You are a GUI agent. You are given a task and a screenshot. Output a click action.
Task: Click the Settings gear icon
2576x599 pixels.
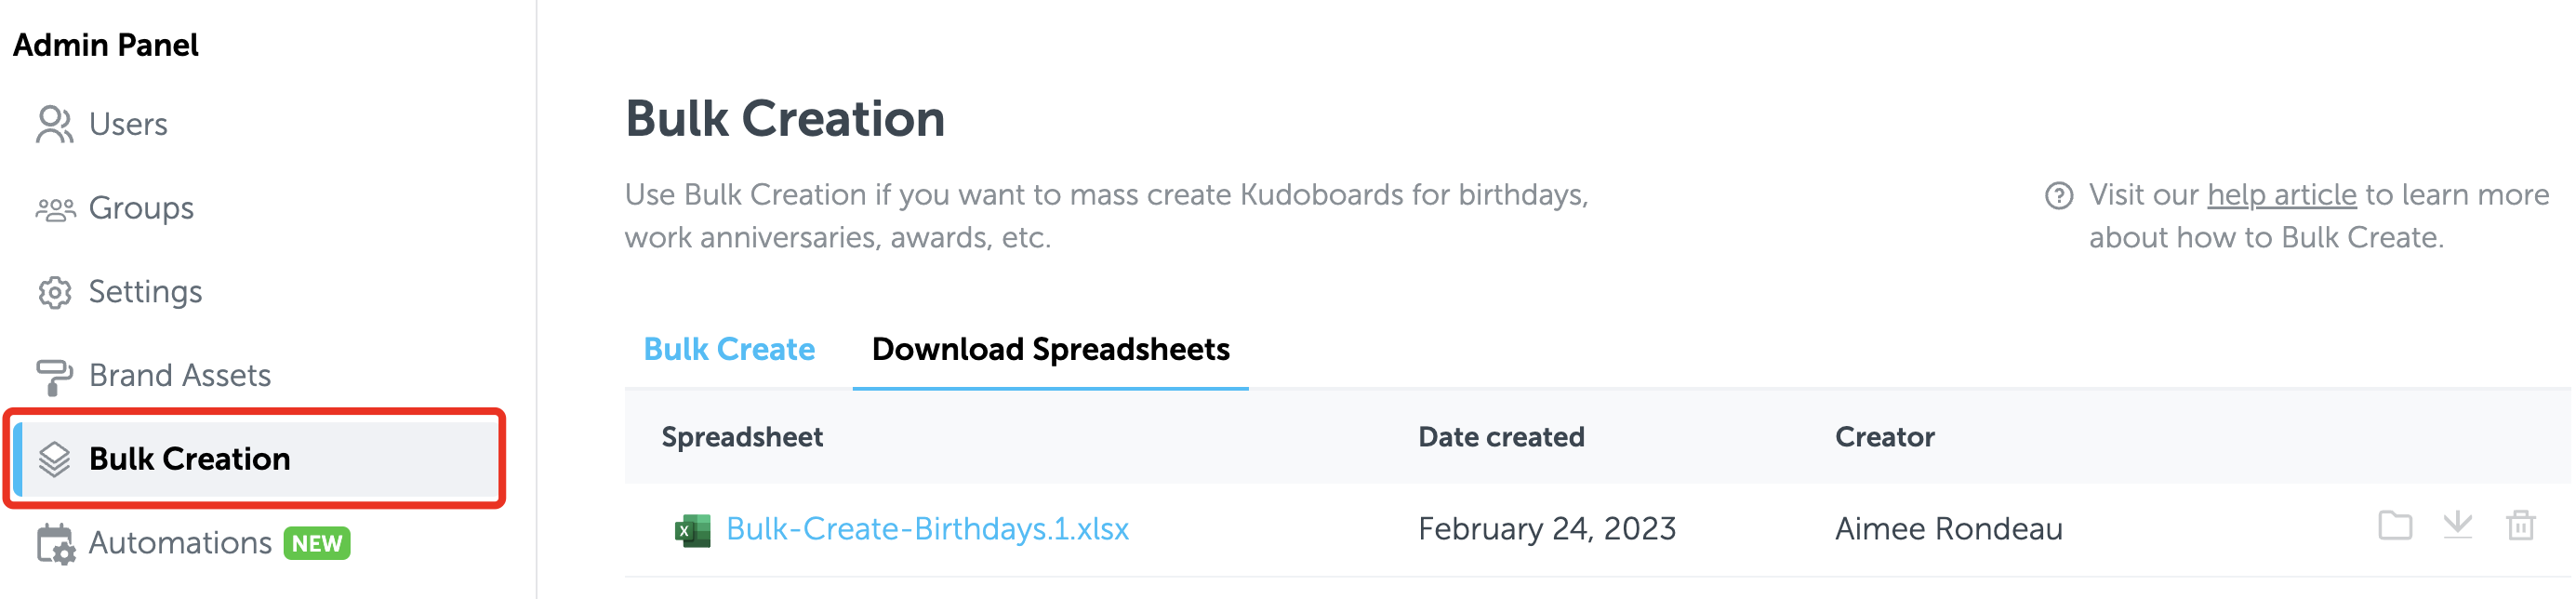[x=55, y=292]
